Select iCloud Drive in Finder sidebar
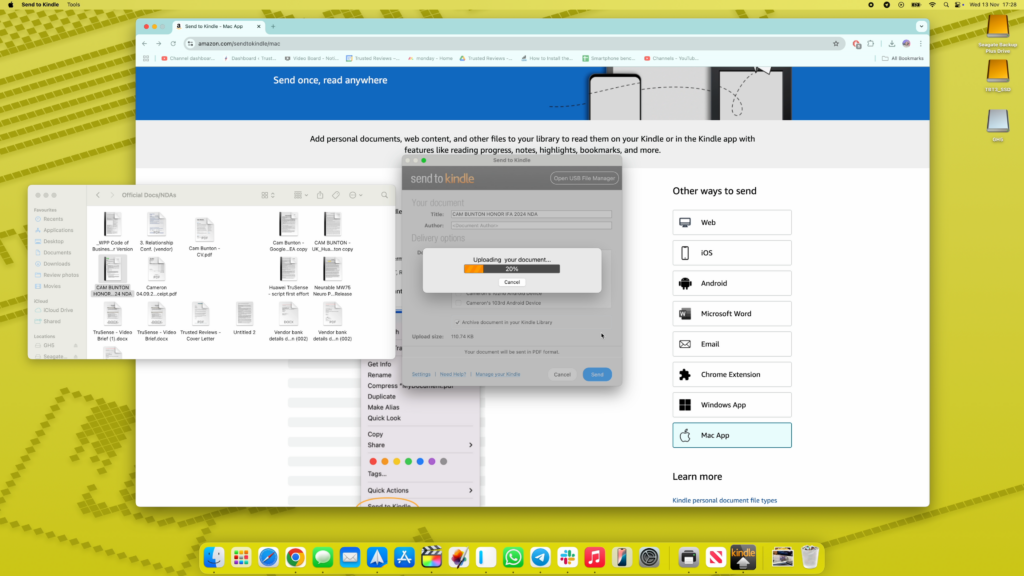1024x576 pixels. (58, 310)
